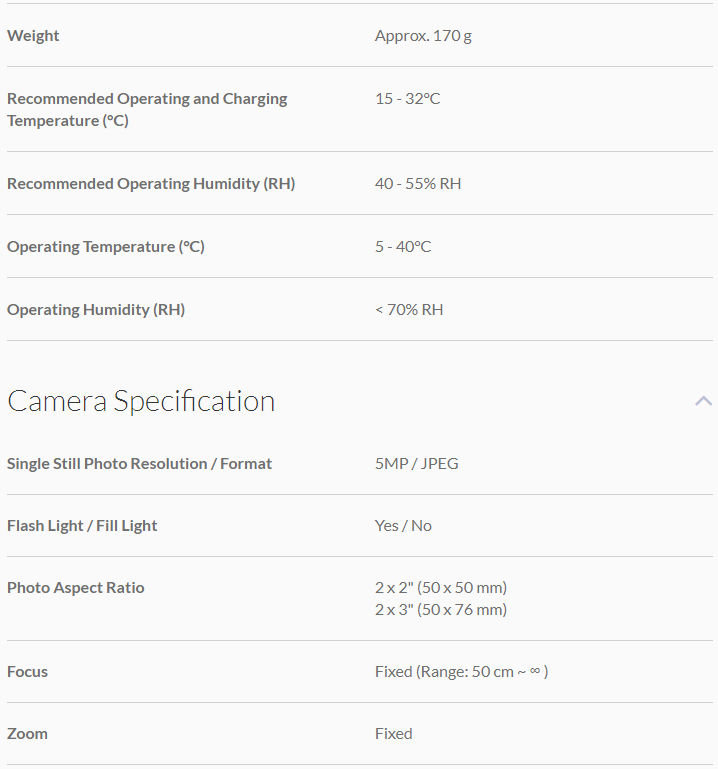Collapse the Camera Specification section chevron
718x769 pixels.
tap(703, 401)
